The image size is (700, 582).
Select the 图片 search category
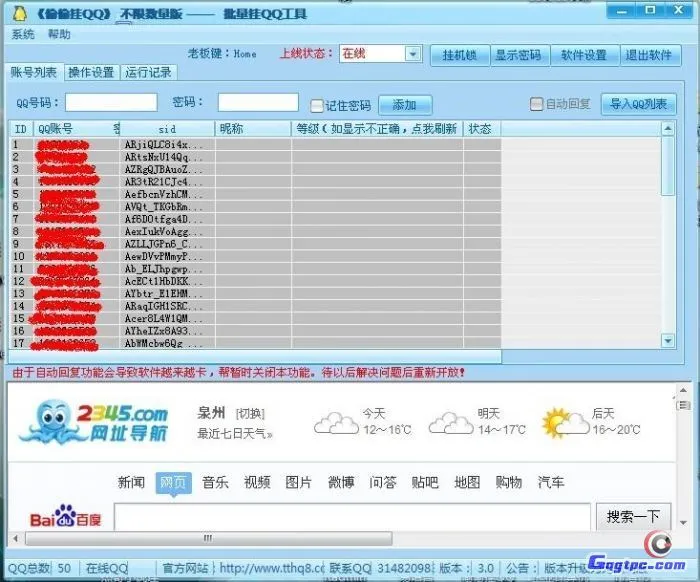coord(299,482)
